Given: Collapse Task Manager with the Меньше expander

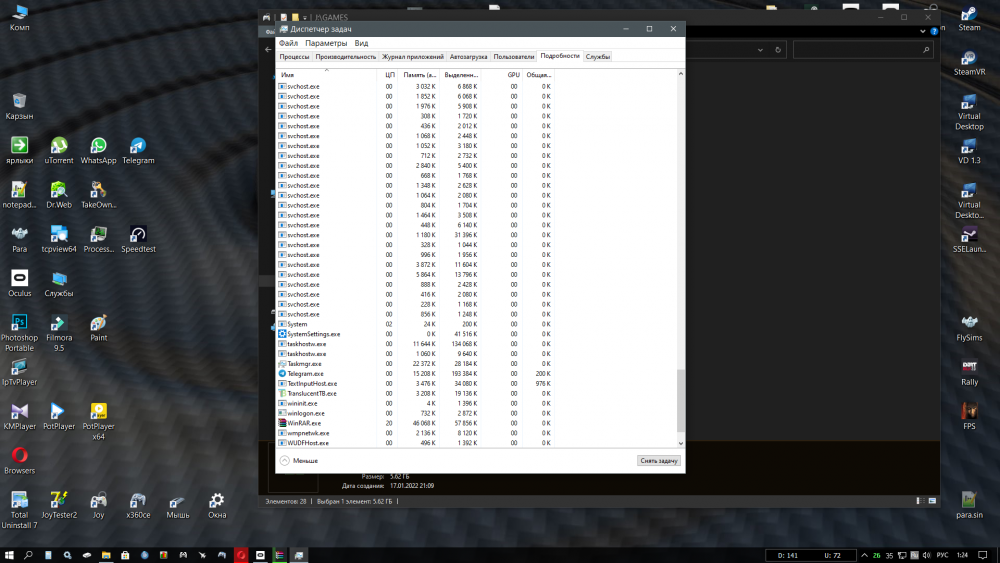Looking at the screenshot, I should [298, 460].
